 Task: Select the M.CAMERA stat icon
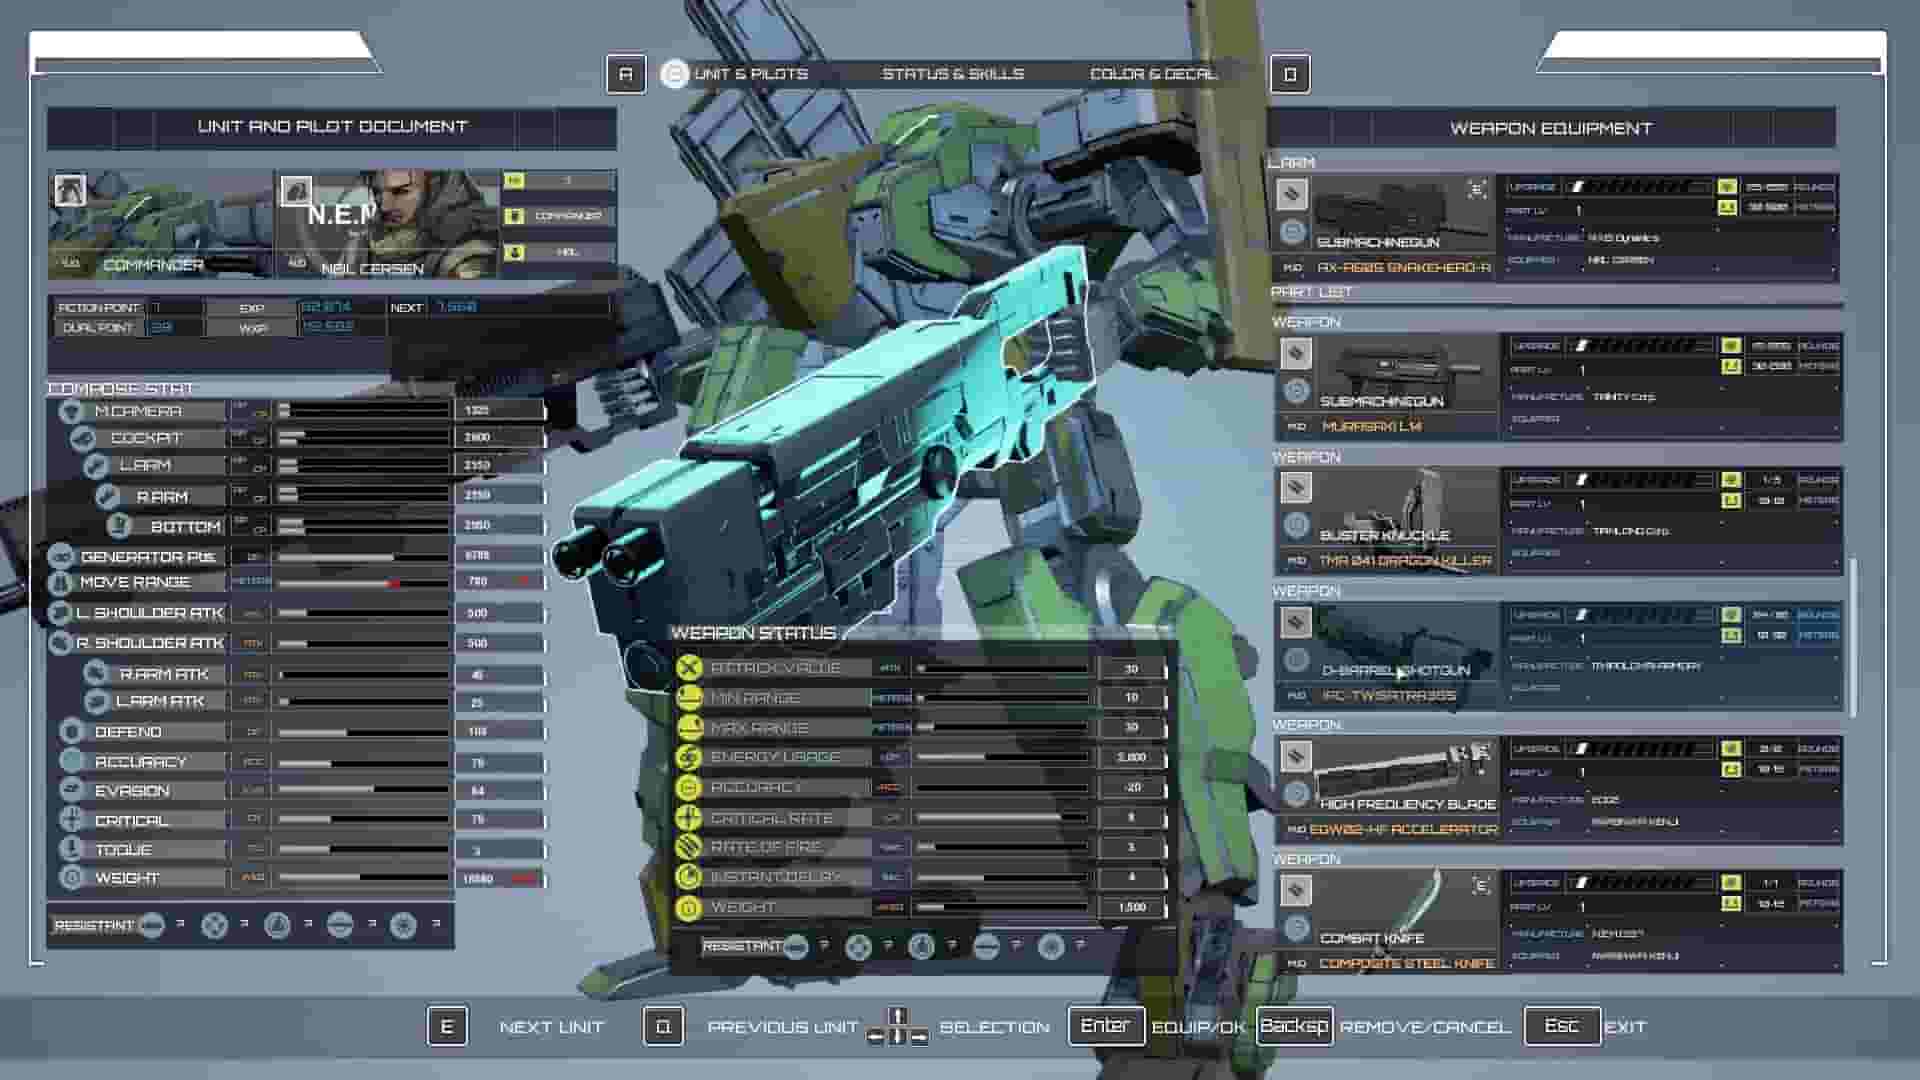[x=68, y=411]
